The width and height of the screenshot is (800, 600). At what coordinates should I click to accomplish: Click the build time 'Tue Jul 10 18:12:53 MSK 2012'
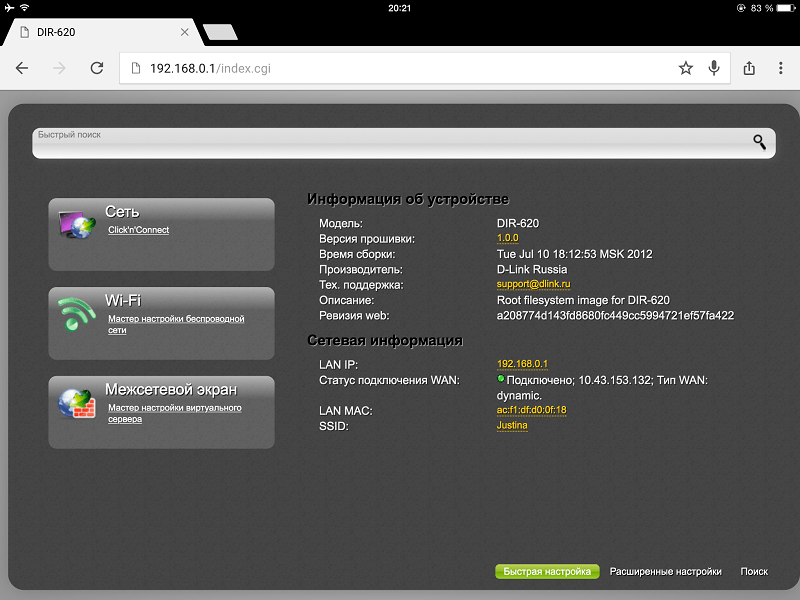[574, 254]
